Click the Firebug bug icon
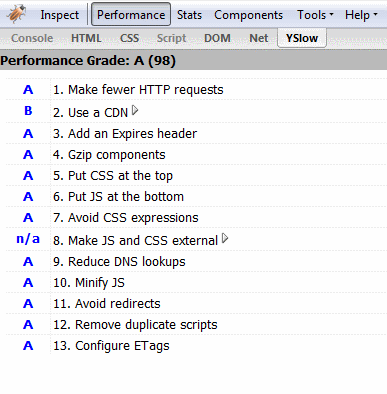The image size is (387, 394). [17, 14]
